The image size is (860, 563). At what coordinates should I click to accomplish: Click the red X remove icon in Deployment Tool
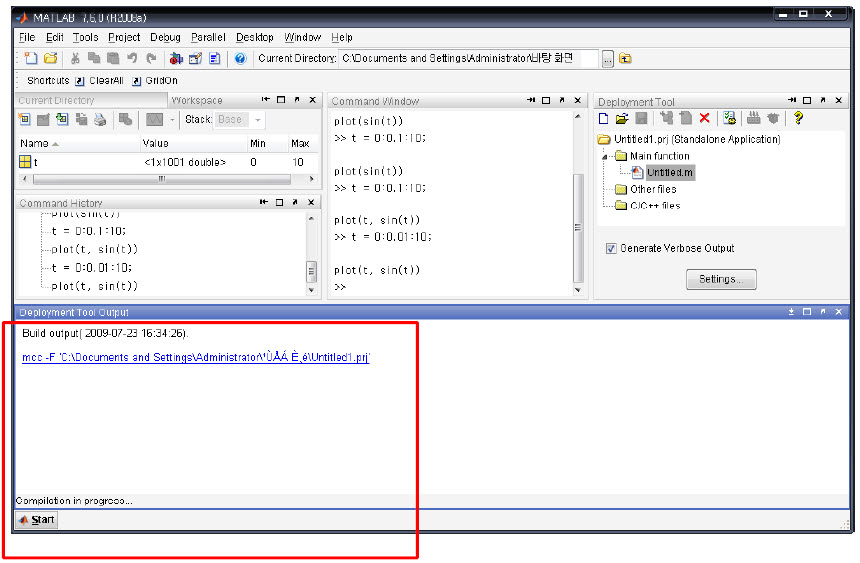click(705, 118)
